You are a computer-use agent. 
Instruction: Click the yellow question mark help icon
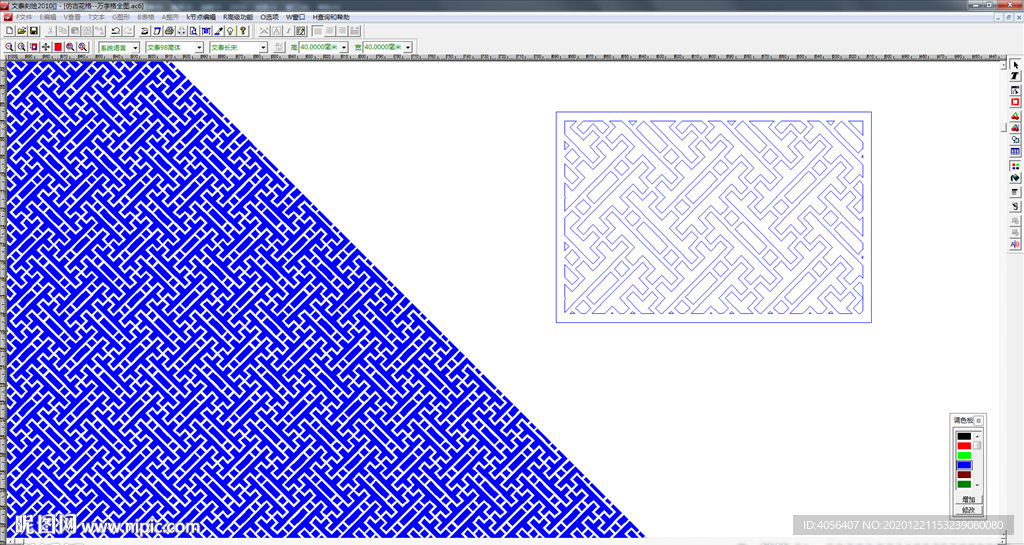click(x=243, y=31)
